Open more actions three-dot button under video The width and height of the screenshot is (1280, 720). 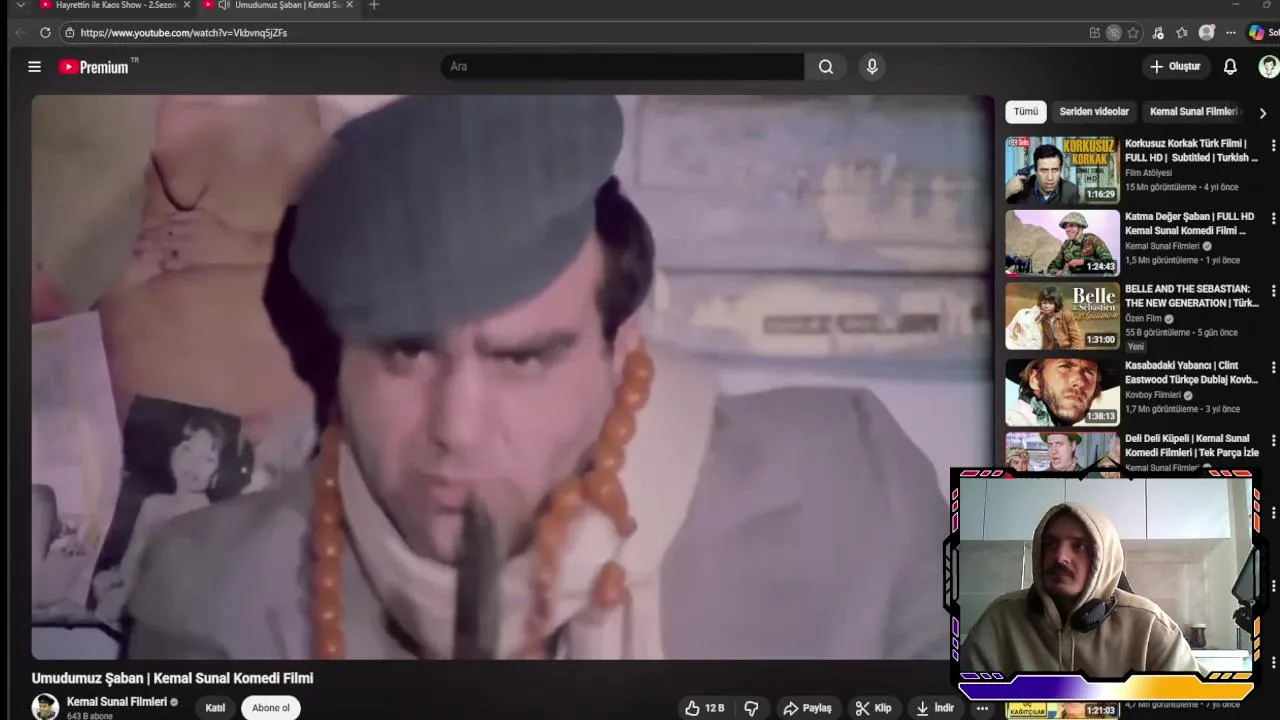pos(982,708)
